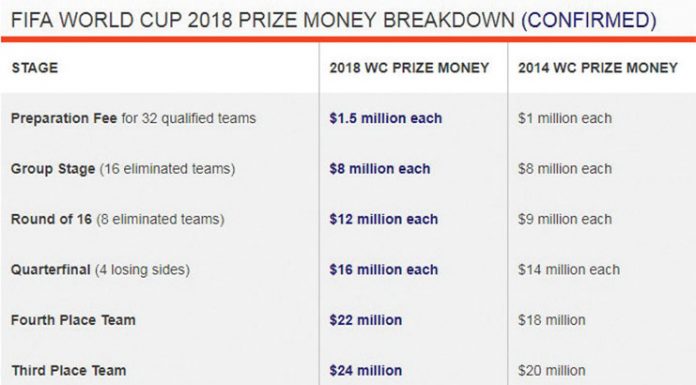The image size is (696, 385).
Task: Click the $12 million each value
Action: pos(384,219)
